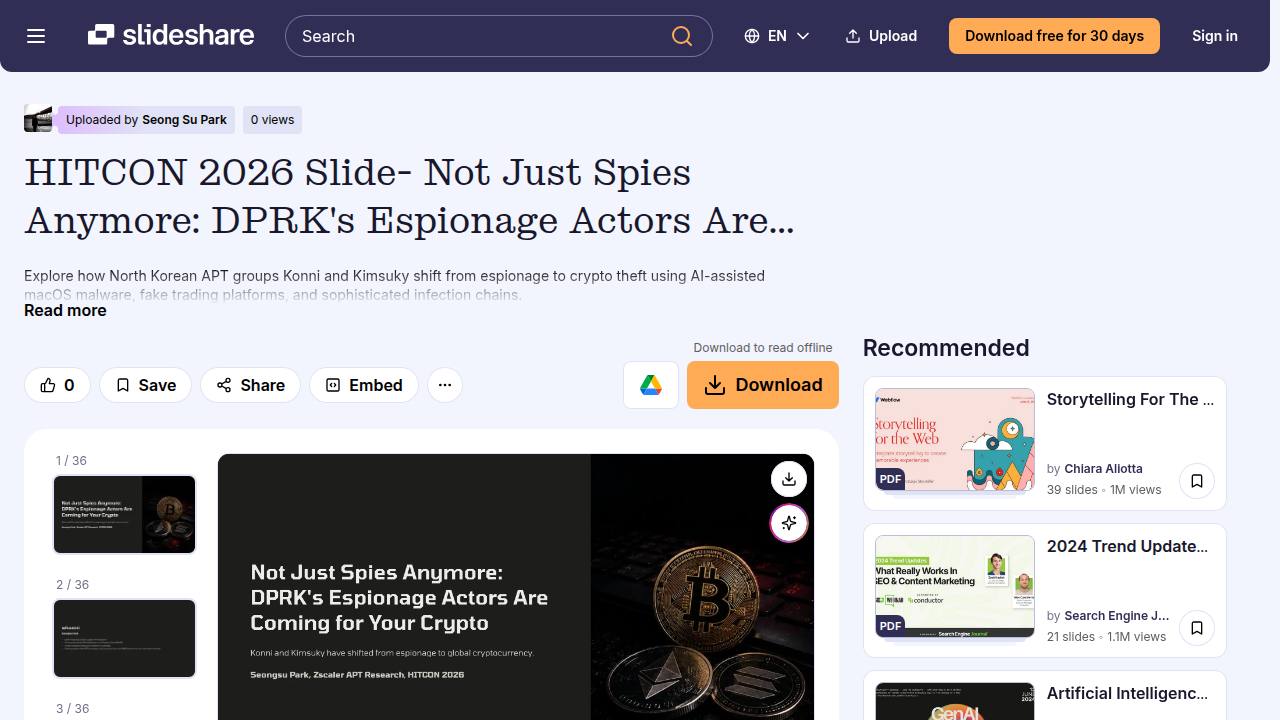Download the slide via overlay download icon

click(x=789, y=479)
